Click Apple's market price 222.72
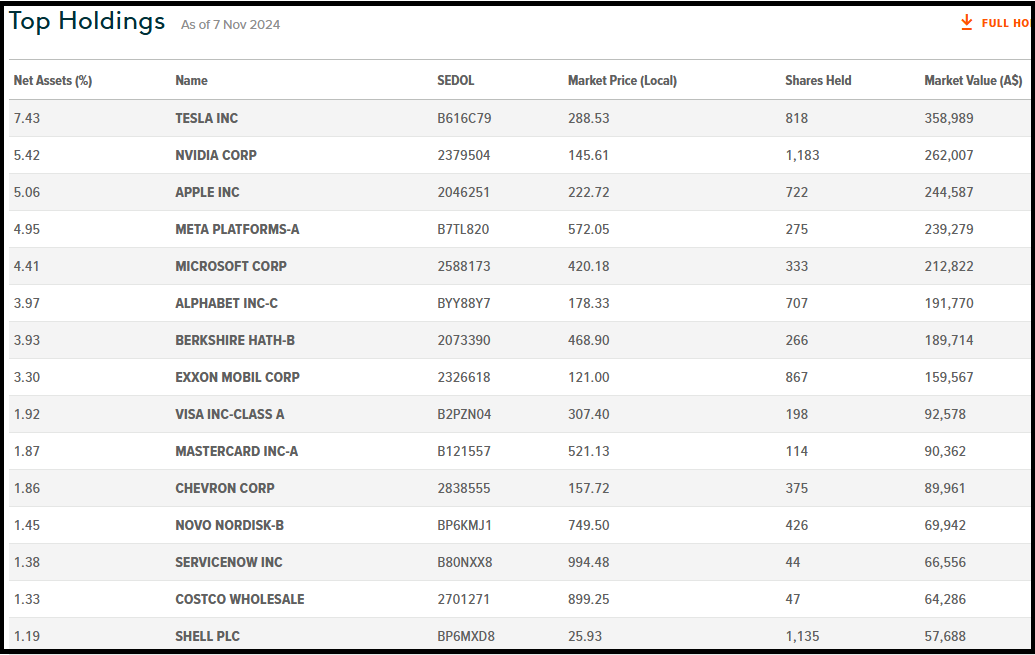 click(589, 192)
